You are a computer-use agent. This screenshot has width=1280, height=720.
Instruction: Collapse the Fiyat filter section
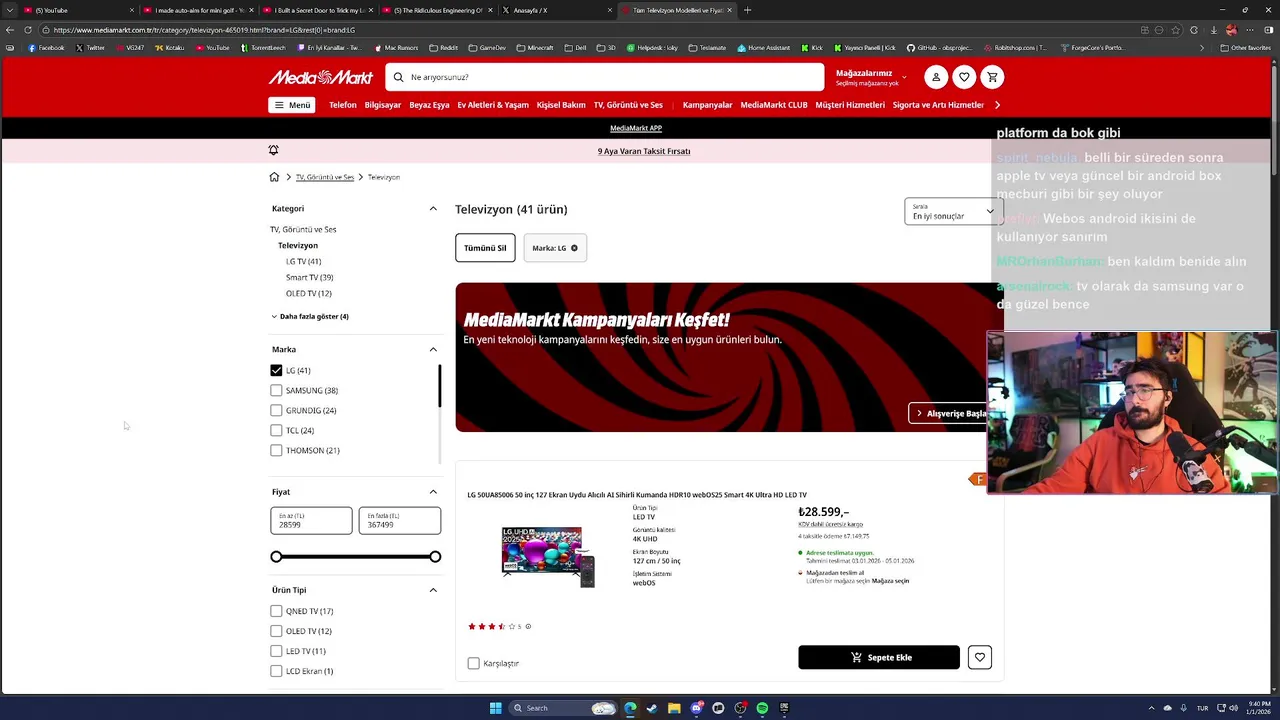click(x=433, y=492)
